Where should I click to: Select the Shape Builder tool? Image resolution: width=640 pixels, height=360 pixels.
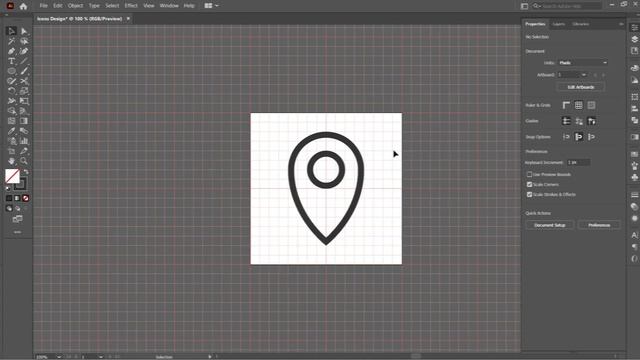tap(11, 111)
